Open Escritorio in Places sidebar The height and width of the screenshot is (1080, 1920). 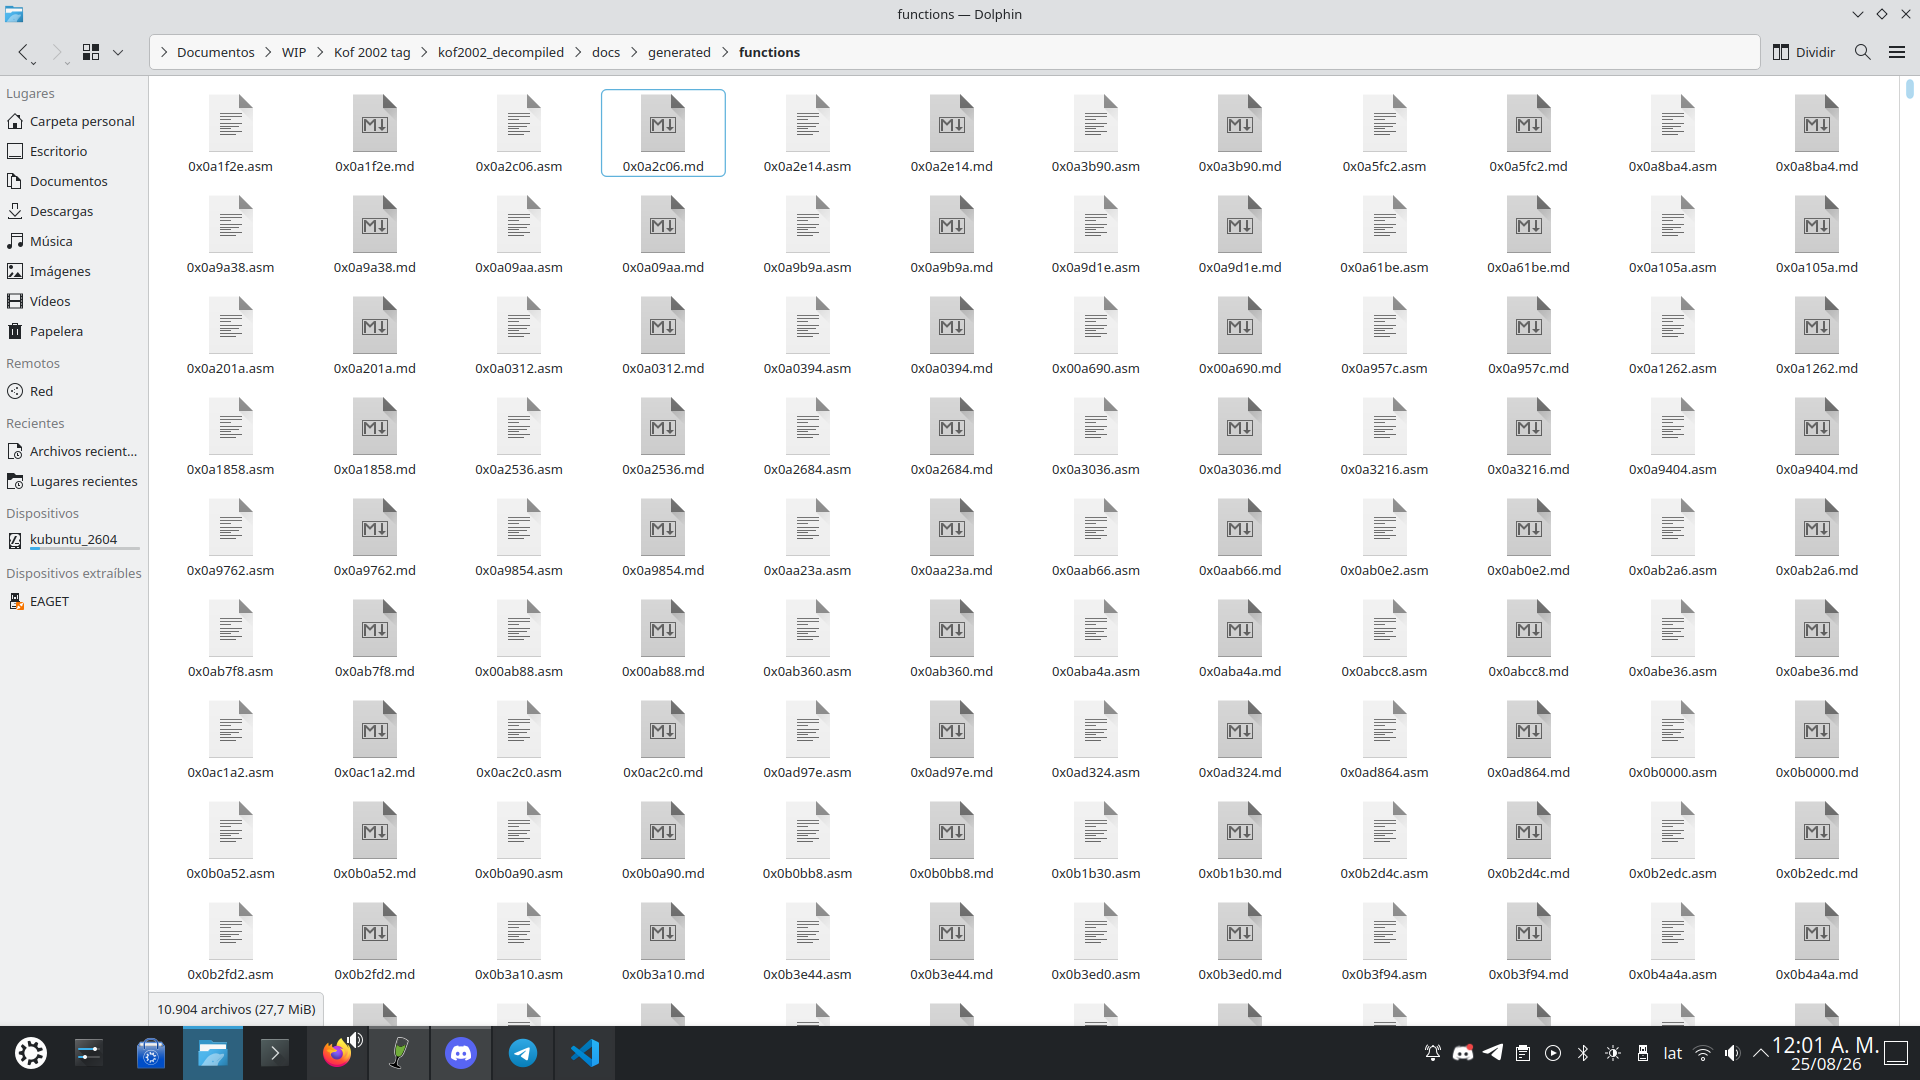point(74,151)
